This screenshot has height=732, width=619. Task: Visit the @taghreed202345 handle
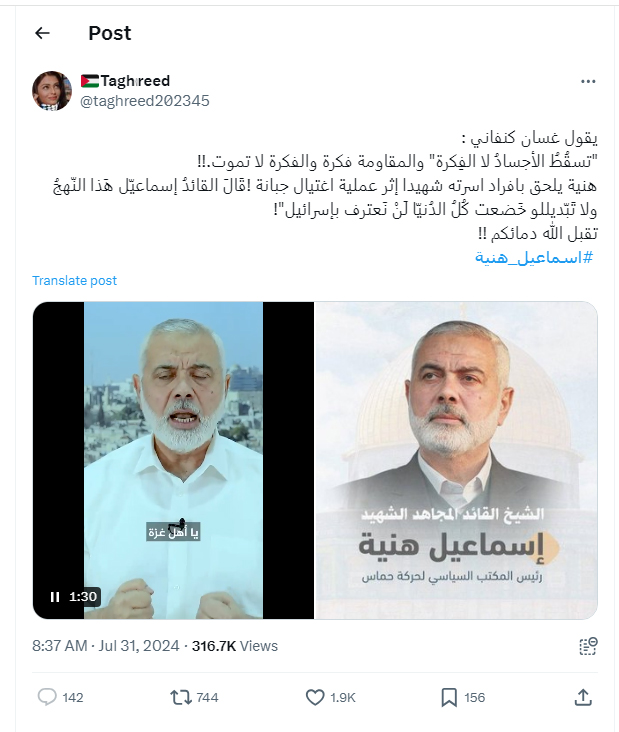(145, 101)
